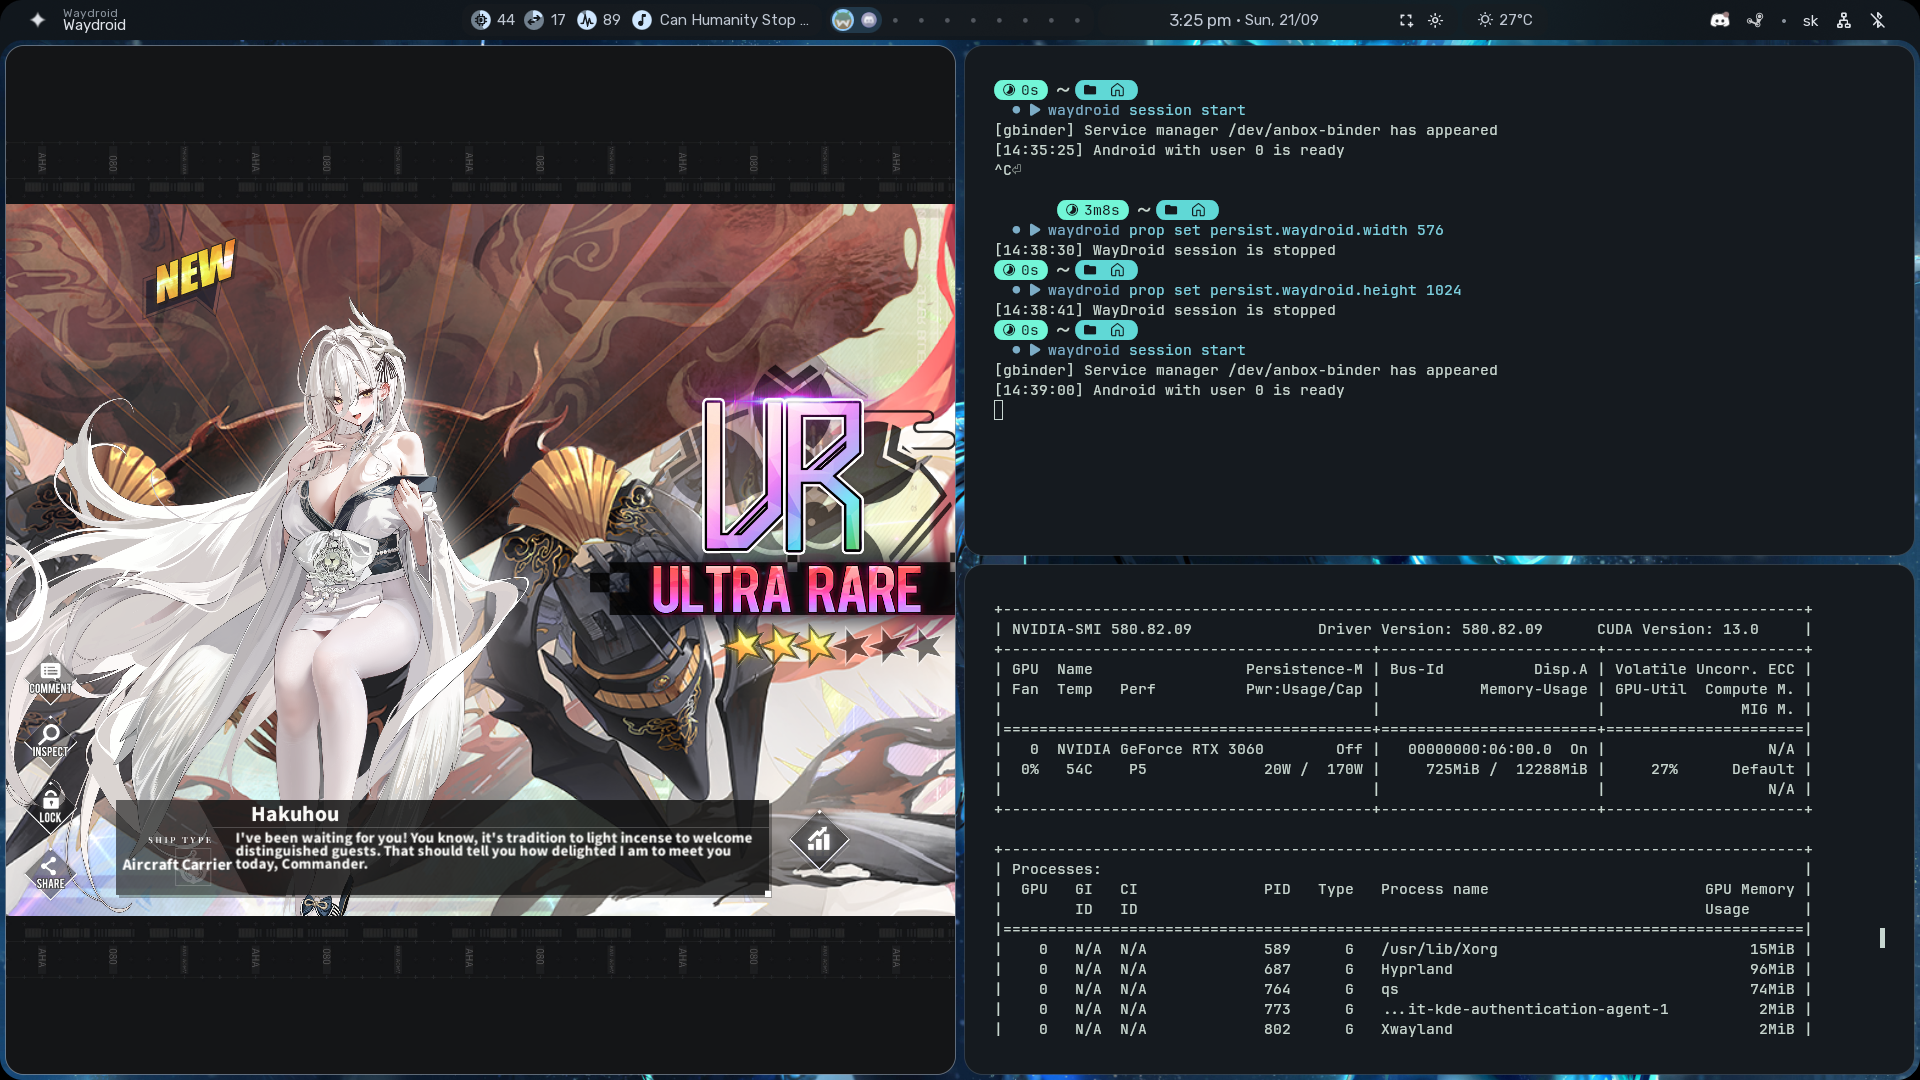The width and height of the screenshot is (1920, 1080).
Task: Click '[14:38:30] WayDroid session is stopped' line
Action: pos(1165,250)
